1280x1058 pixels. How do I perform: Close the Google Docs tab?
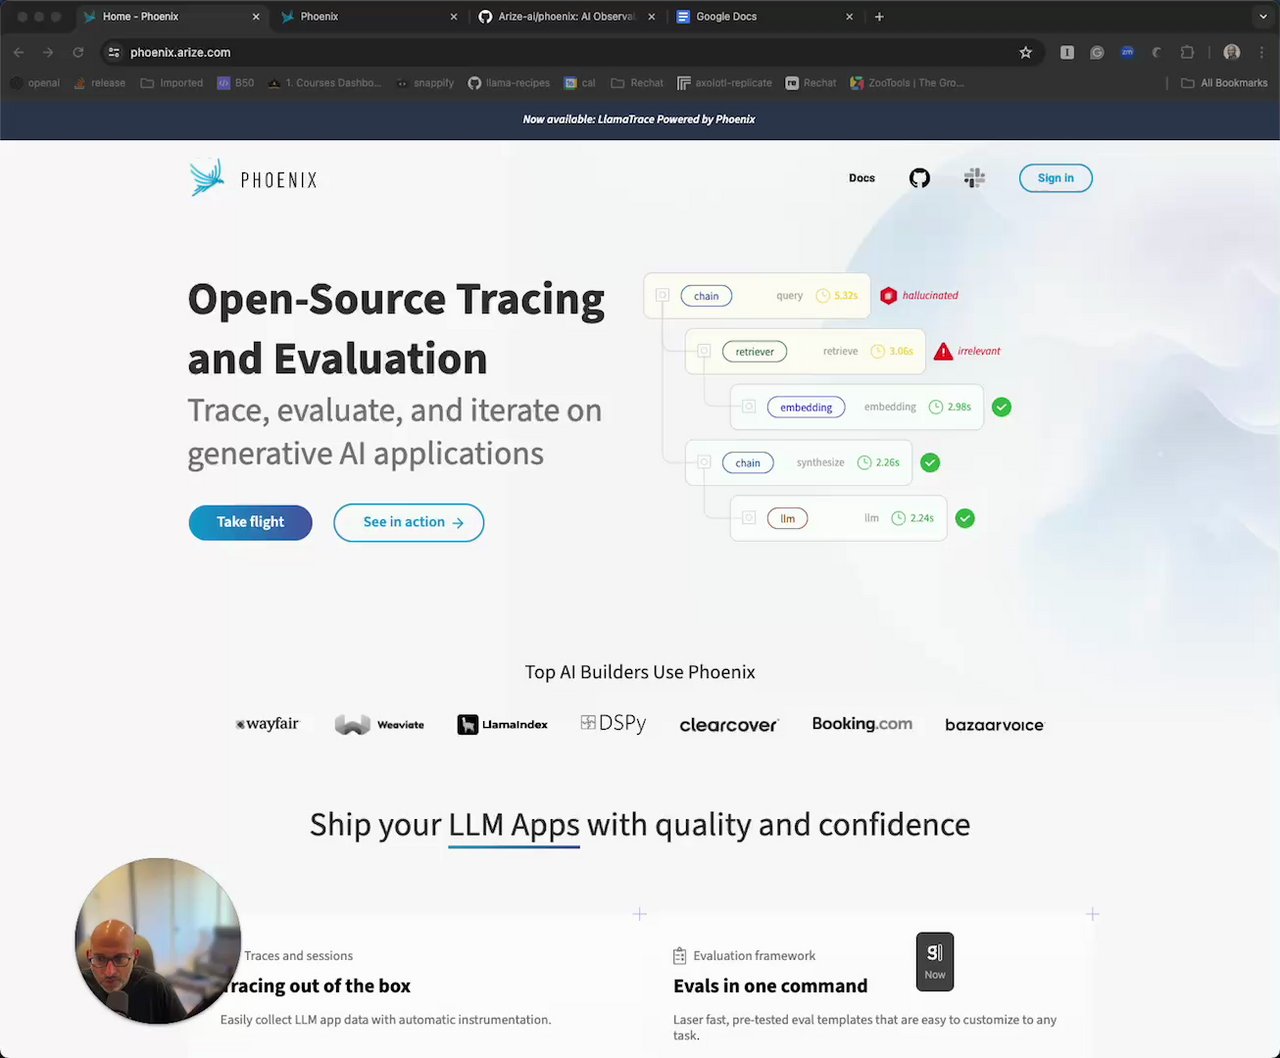849,16
